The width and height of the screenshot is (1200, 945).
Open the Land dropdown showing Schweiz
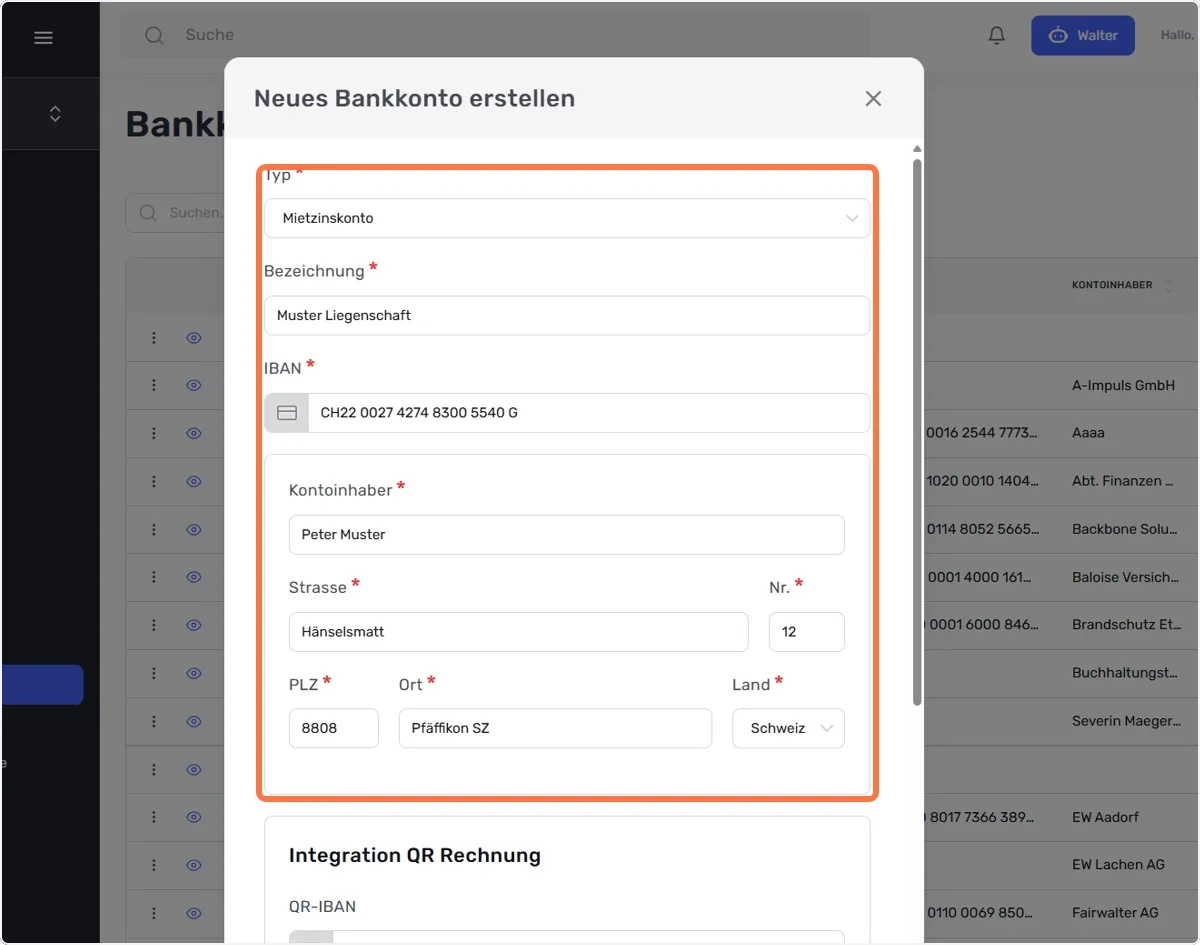(788, 728)
